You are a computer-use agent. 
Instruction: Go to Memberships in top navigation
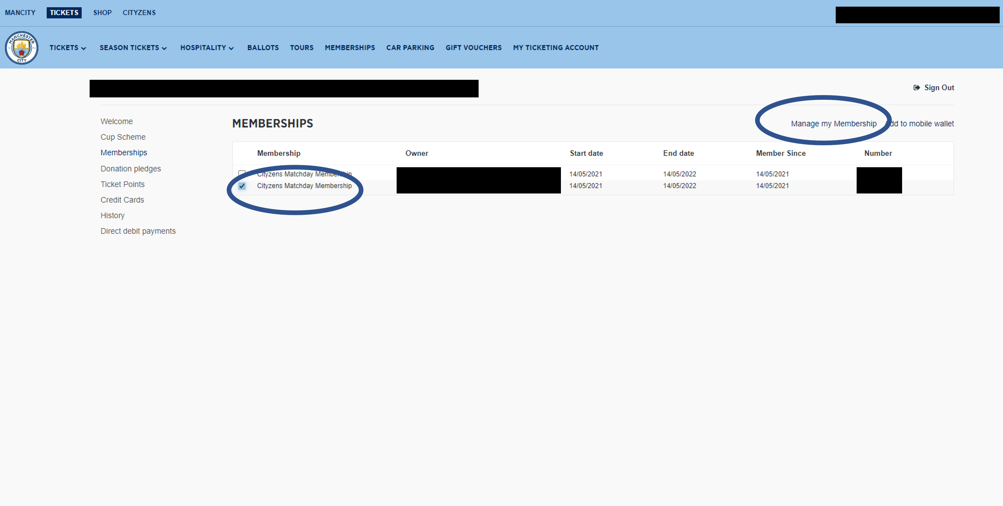click(350, 48)
